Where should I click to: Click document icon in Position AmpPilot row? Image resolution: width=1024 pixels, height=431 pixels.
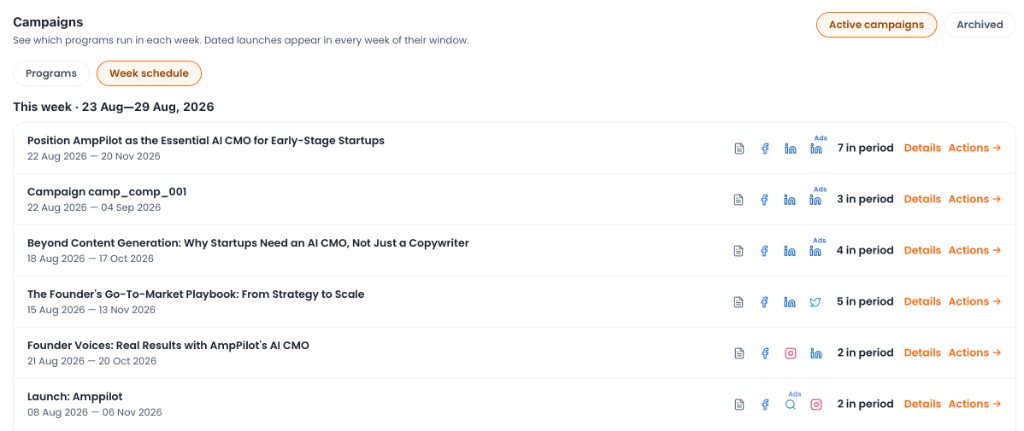tap(739, 149)
